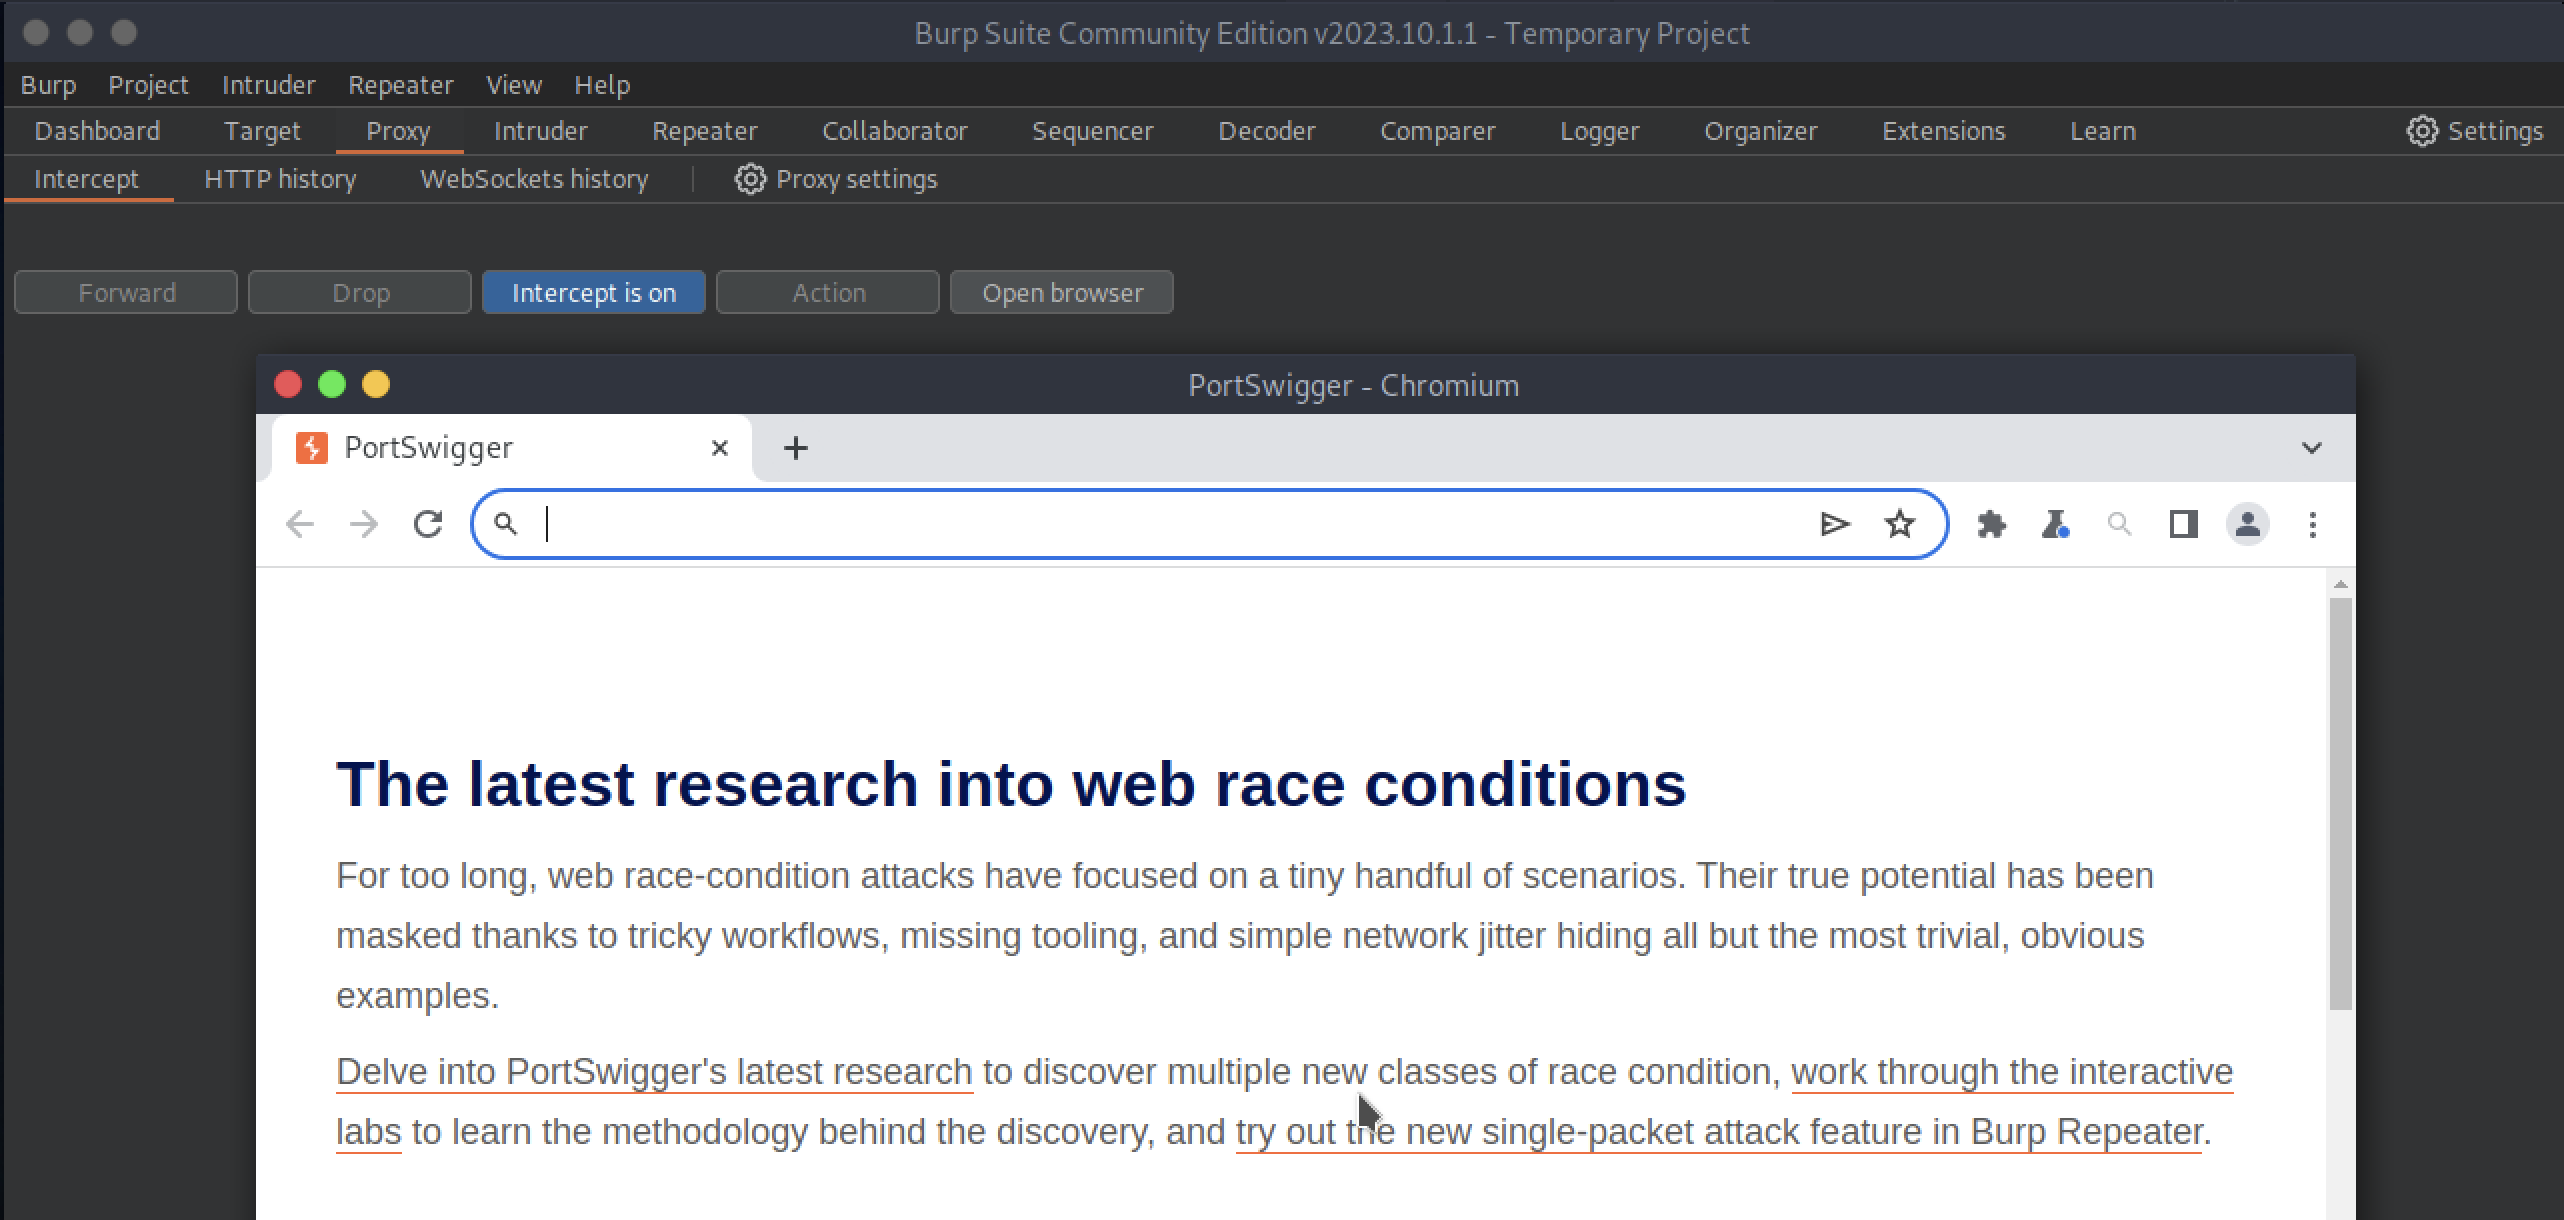The image size is (2564, 1220).
Task: Open Proxy settings gear icon
Action: pos(750,179)
